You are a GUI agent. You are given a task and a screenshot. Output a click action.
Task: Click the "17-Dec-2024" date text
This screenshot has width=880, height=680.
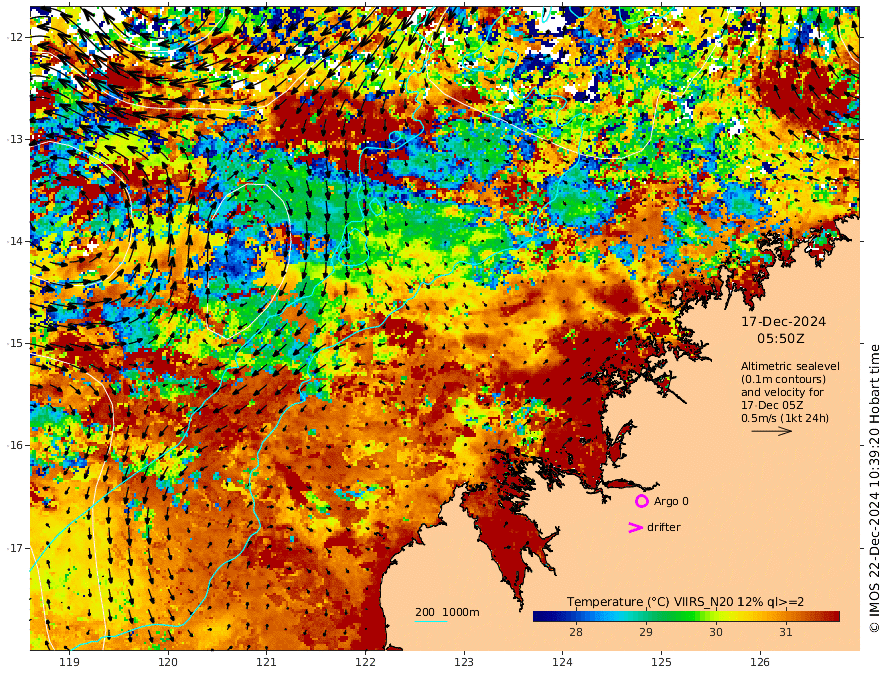(783, 321)
